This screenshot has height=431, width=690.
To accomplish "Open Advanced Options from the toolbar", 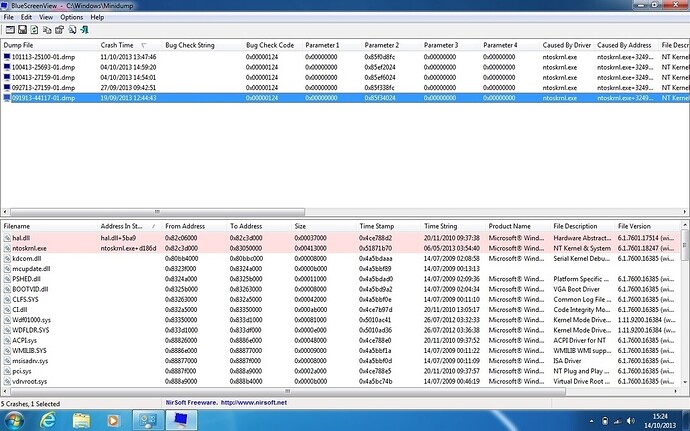I will click(10, 30).
